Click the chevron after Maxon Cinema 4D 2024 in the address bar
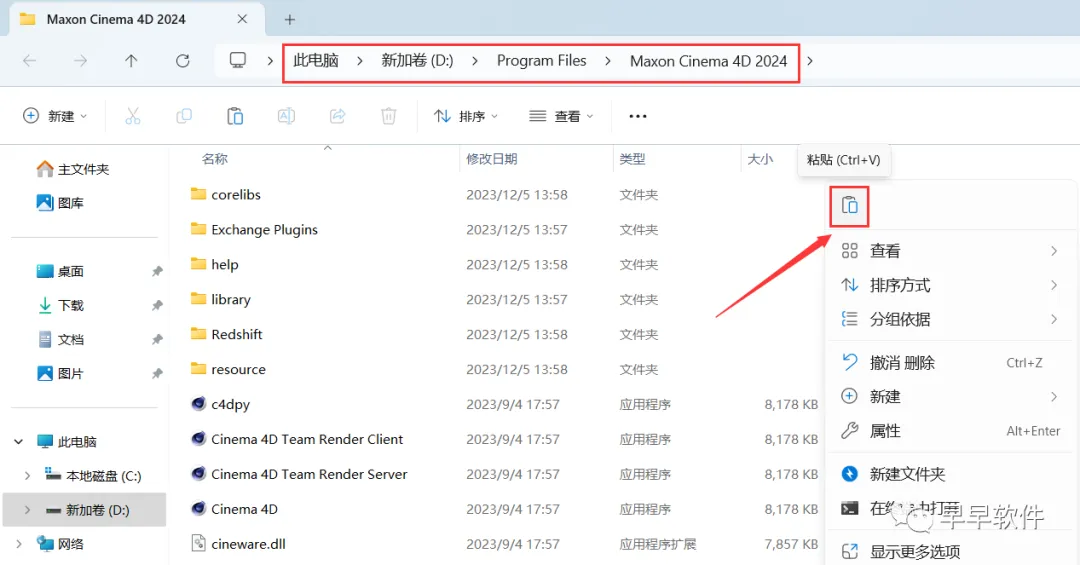 click(x=810, y=61)
